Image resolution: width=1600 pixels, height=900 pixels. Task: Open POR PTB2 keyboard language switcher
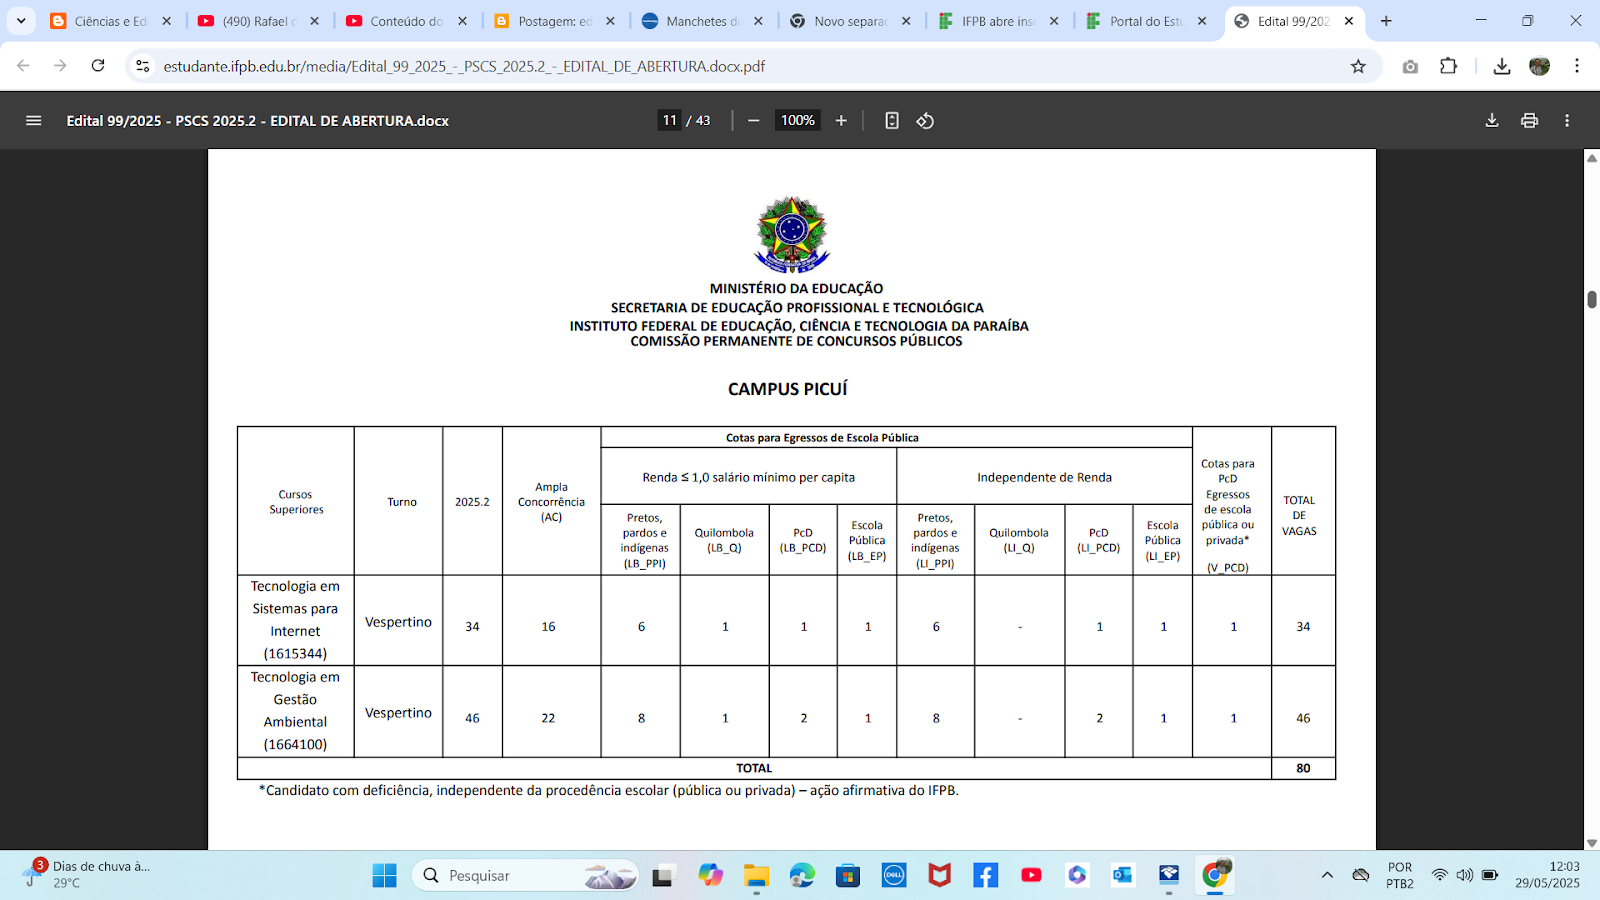coord(1400,875)
